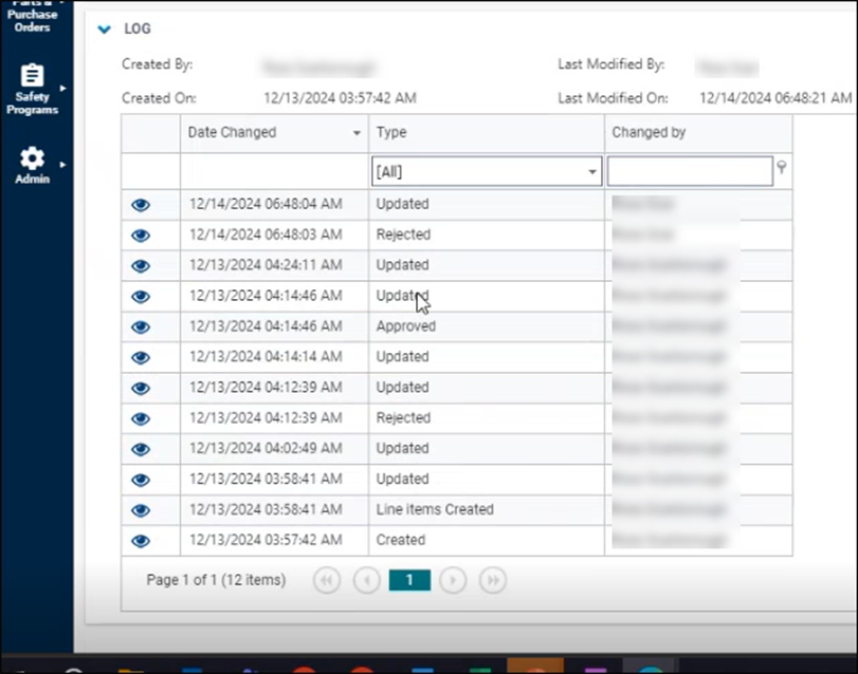The image size is (858, 674).
Task: View the 06:48:03 AM Rejected log entry
Action: click(141, 235)
